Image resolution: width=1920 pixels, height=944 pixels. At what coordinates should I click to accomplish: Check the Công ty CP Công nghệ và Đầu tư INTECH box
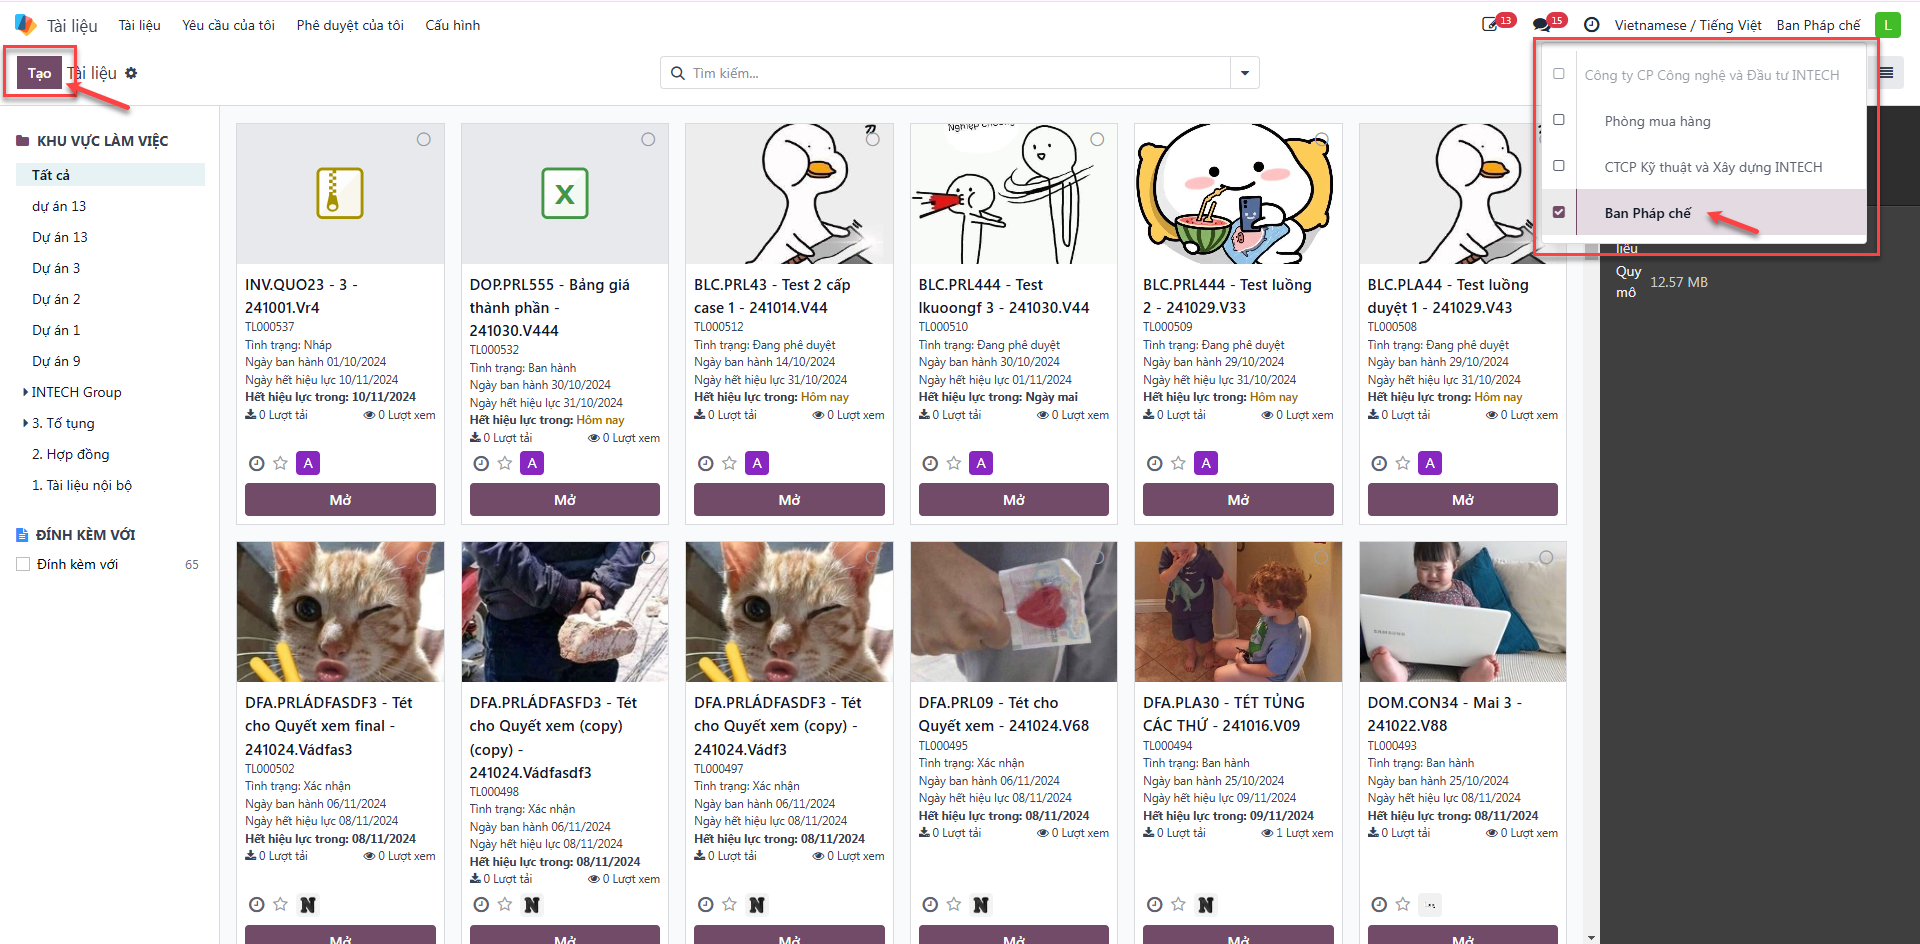[1559, 74]
